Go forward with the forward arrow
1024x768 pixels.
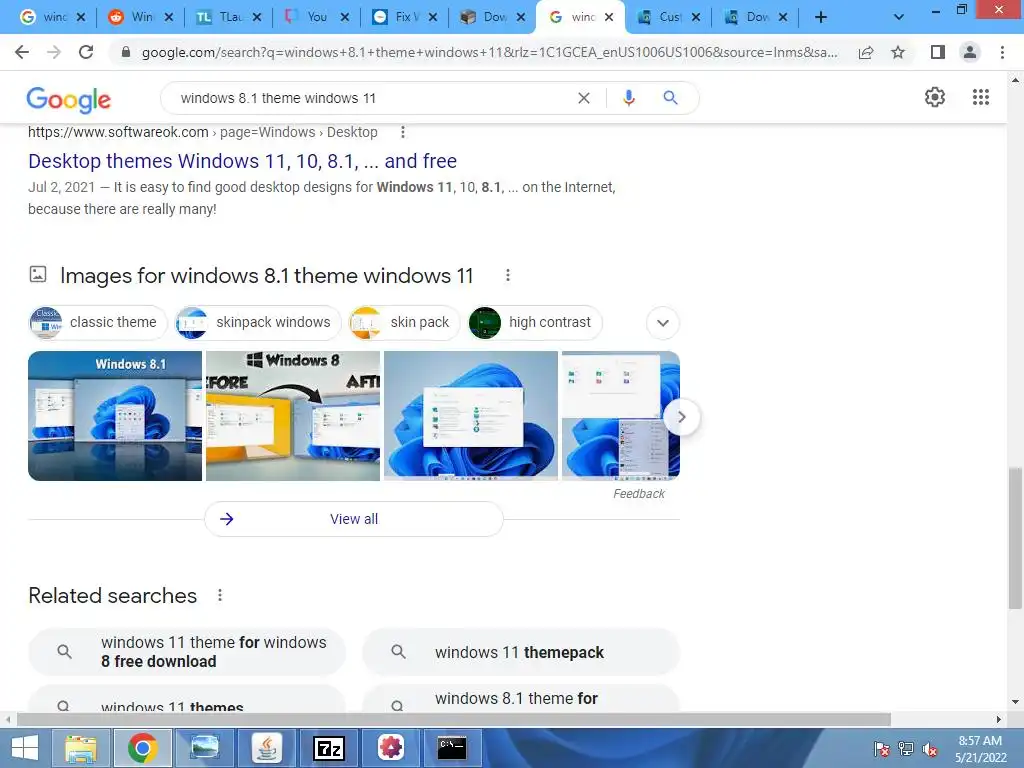tap(54, 52)
